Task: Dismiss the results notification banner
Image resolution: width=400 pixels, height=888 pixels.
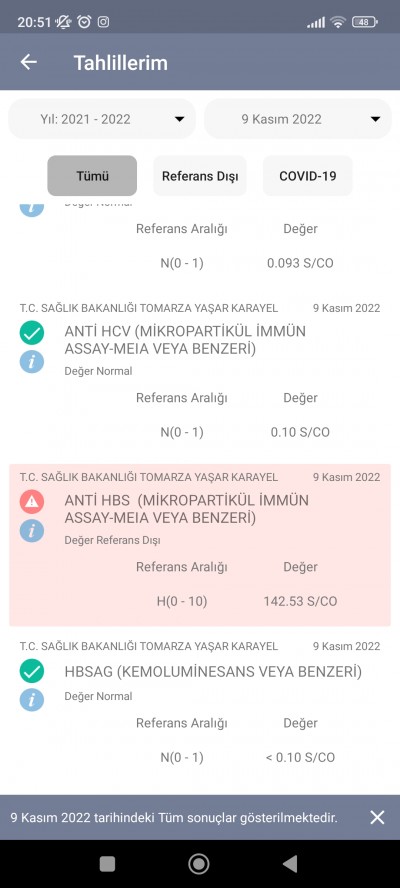Action: (377, 817)
